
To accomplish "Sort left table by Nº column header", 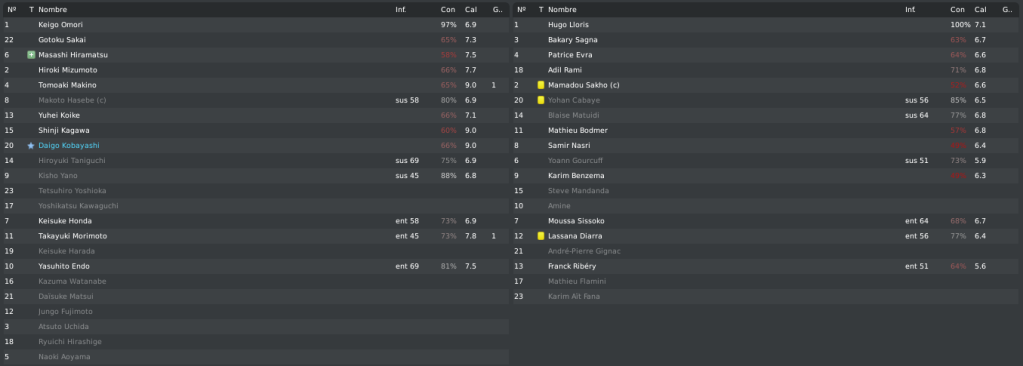I will 11,10.
